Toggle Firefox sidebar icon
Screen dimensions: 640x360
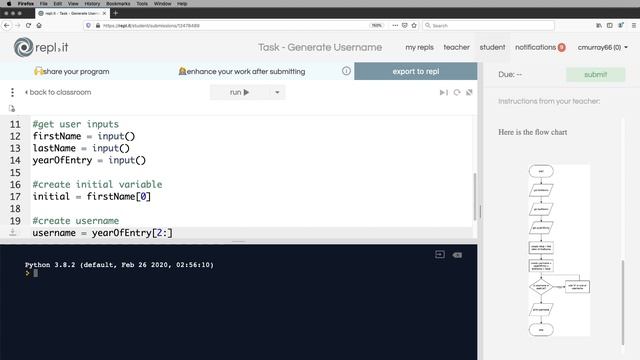[609, 25]
